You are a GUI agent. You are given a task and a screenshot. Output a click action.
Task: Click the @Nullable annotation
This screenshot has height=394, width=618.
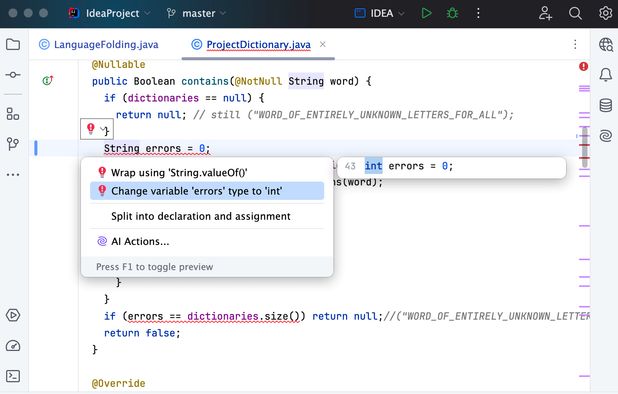point(118,64)
